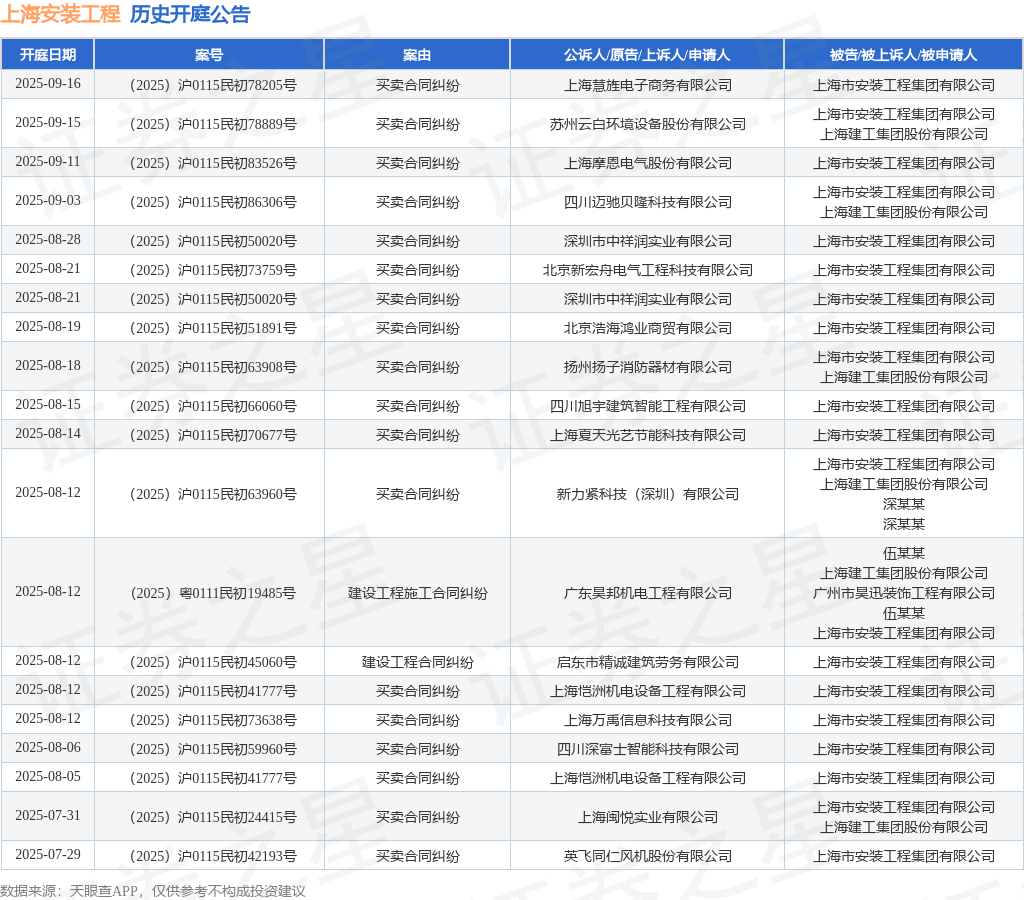The width and height of the screenshot is (1024, 900).
Task: Click the 案号 column header
Action: [x=209, y=55]
